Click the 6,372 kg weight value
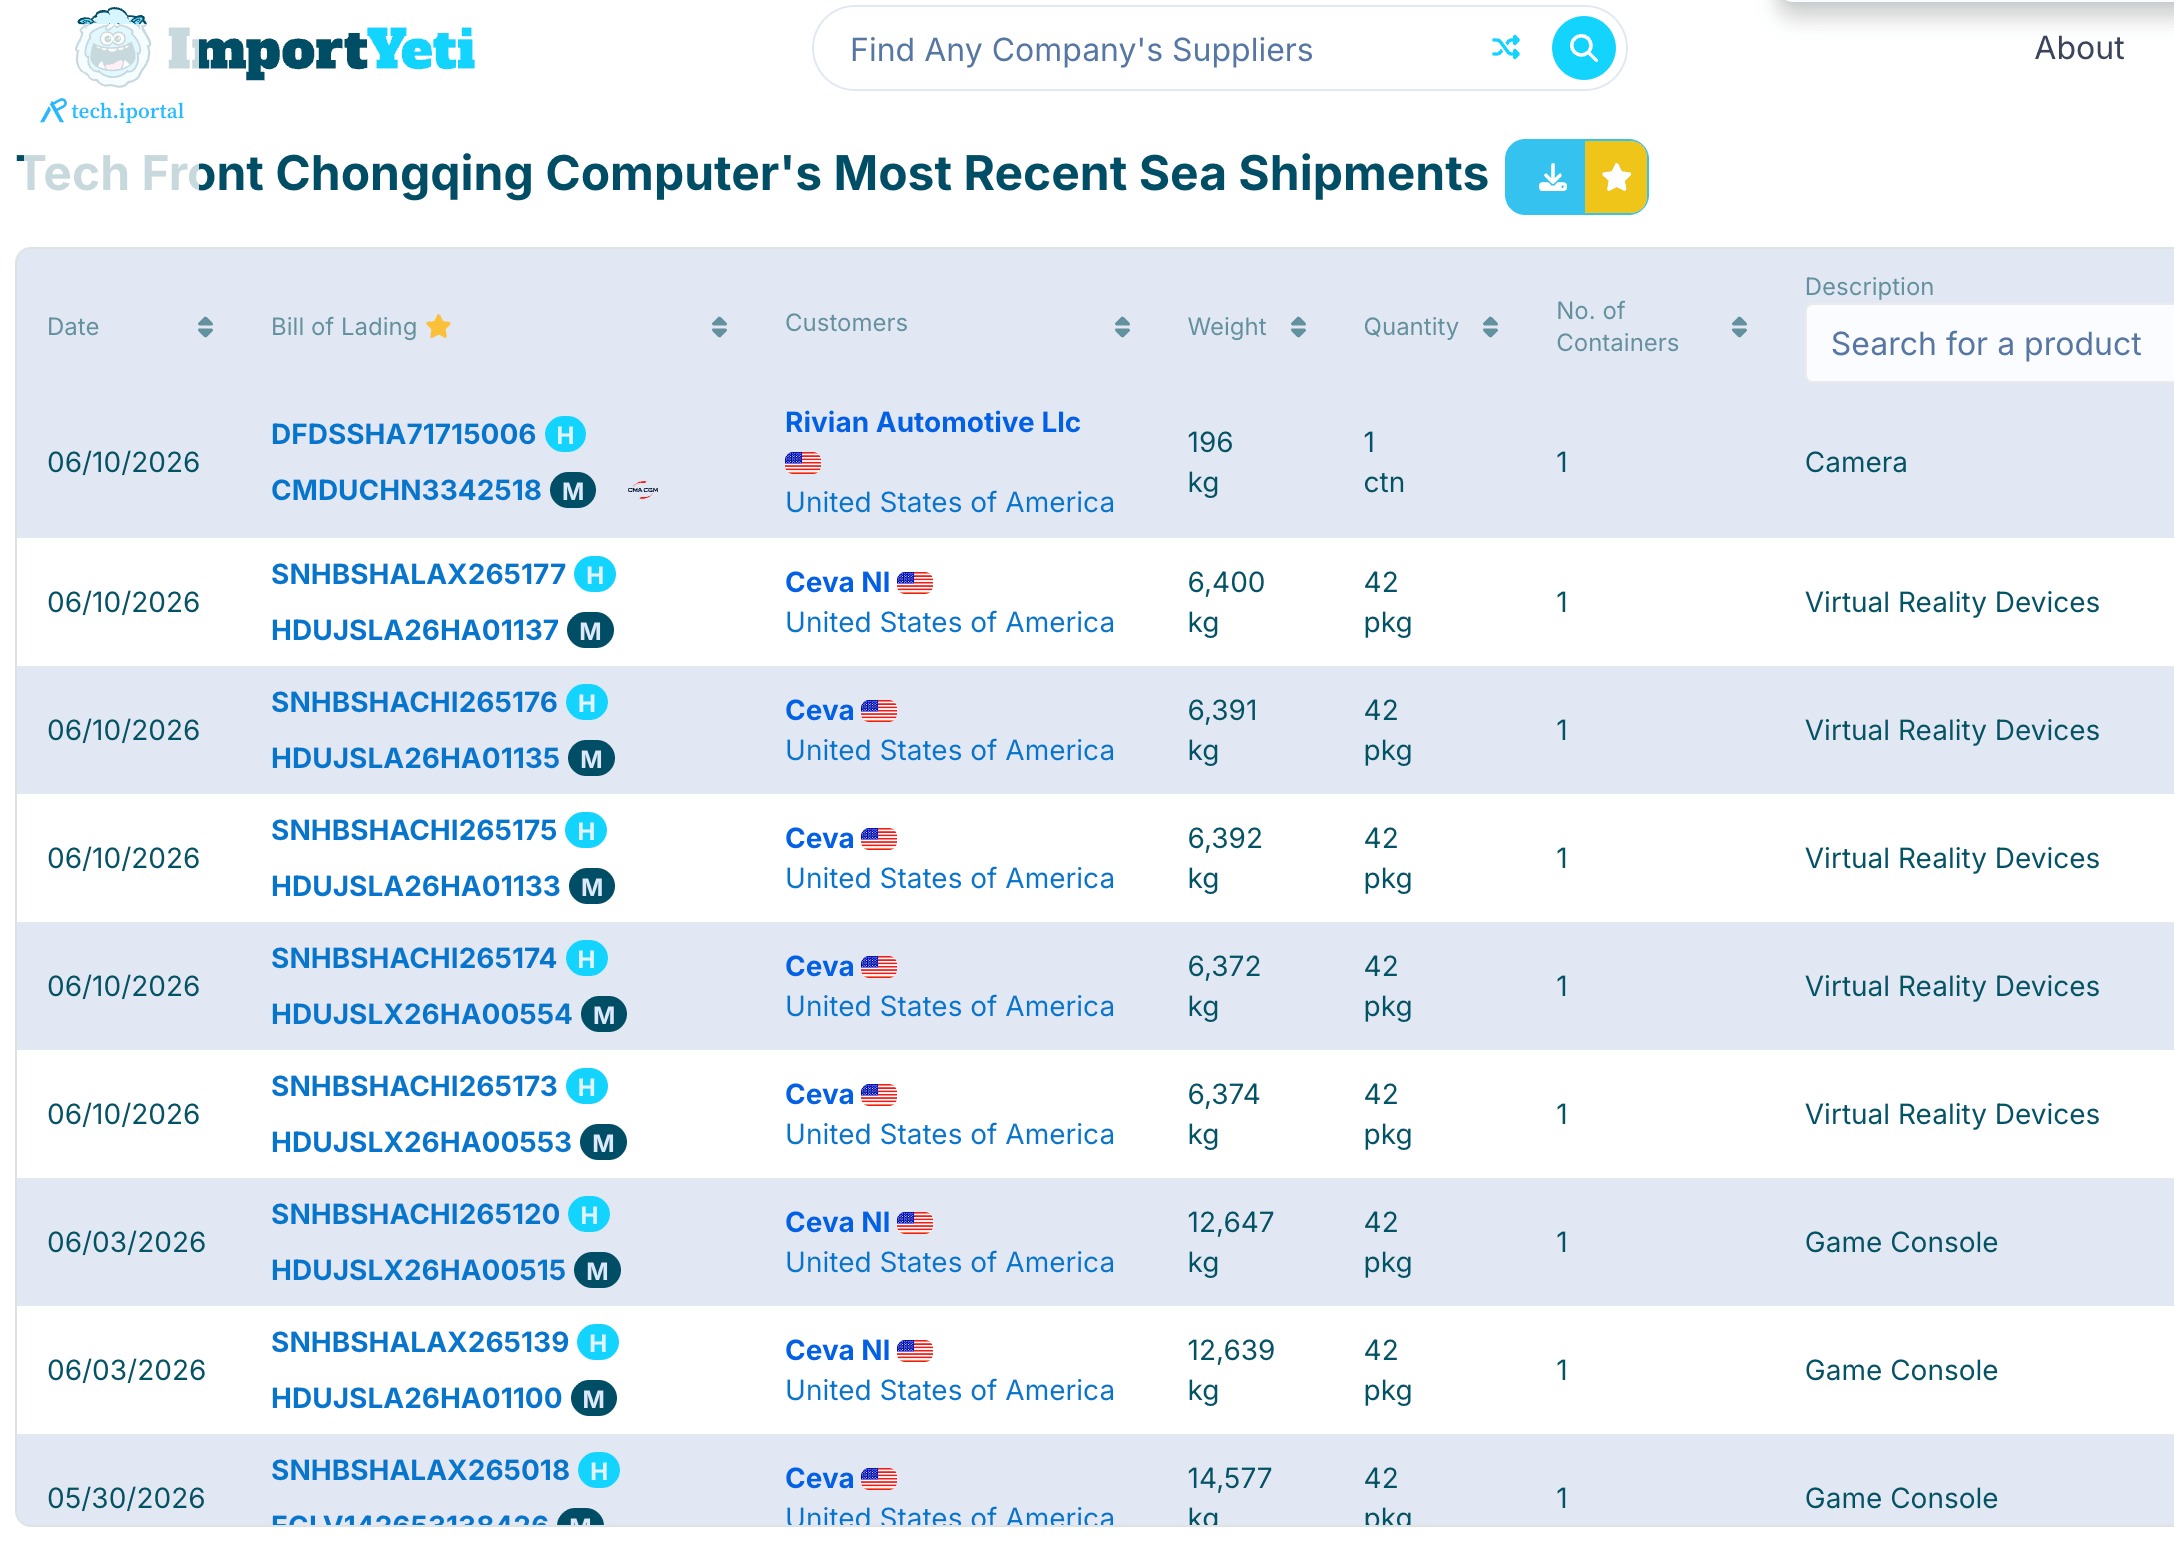The image size is (2174, 1552). (1224, 986)
